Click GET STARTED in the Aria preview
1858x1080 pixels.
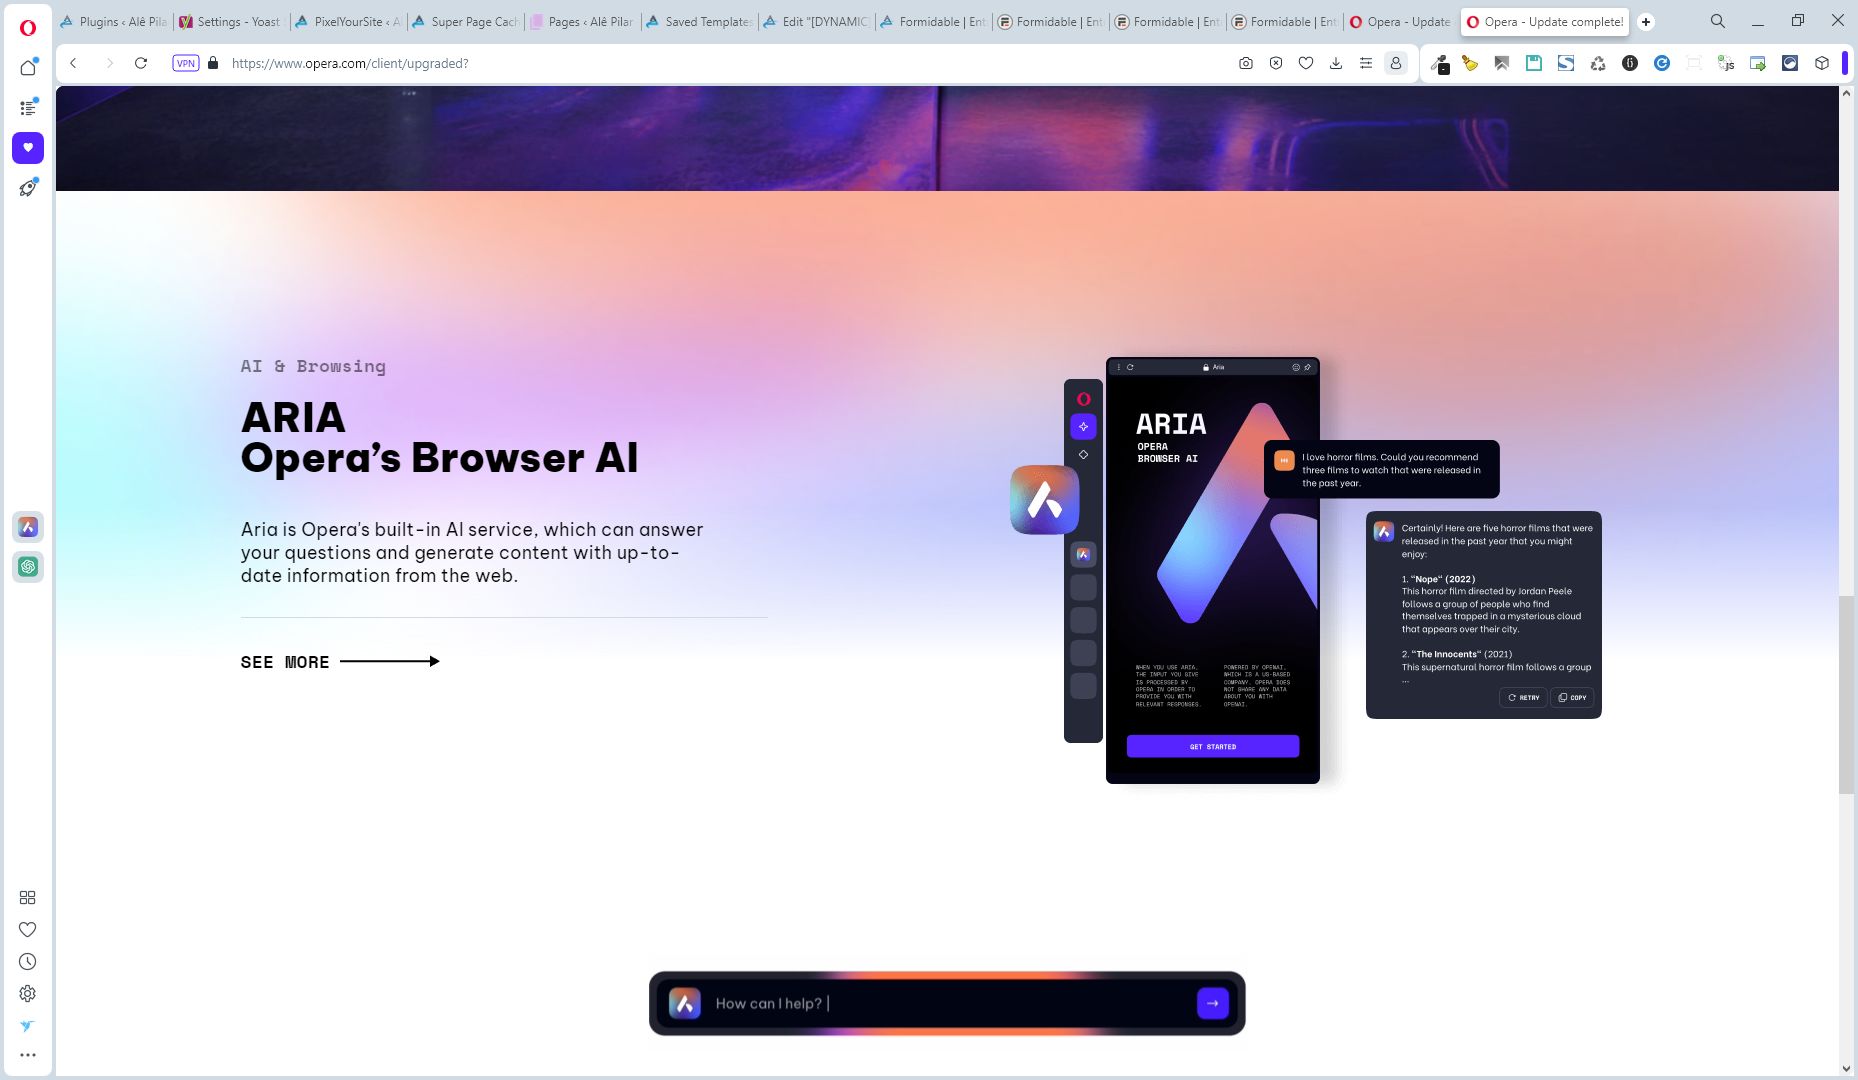tap(1213, 746)
